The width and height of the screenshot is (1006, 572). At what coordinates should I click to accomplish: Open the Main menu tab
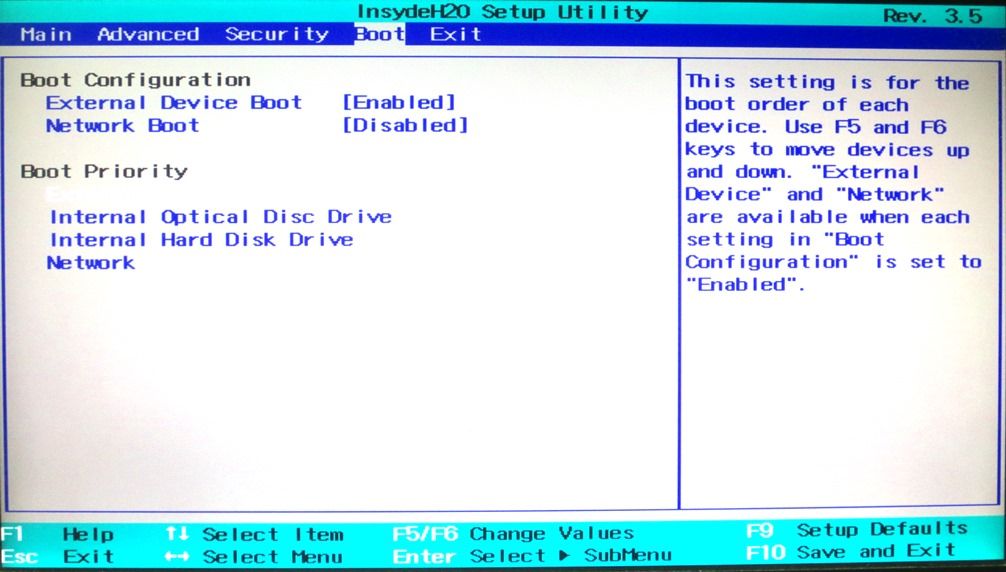click(46, 34)
